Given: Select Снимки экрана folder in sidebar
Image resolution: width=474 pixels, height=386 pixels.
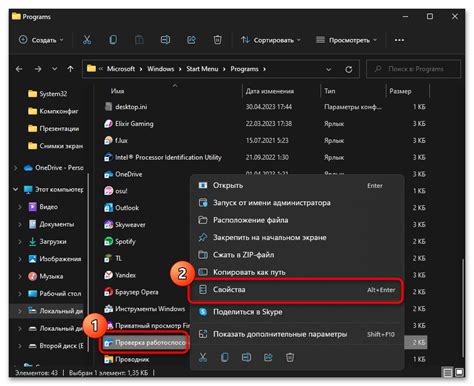Looking at the screenshot, I should [55, 146].
